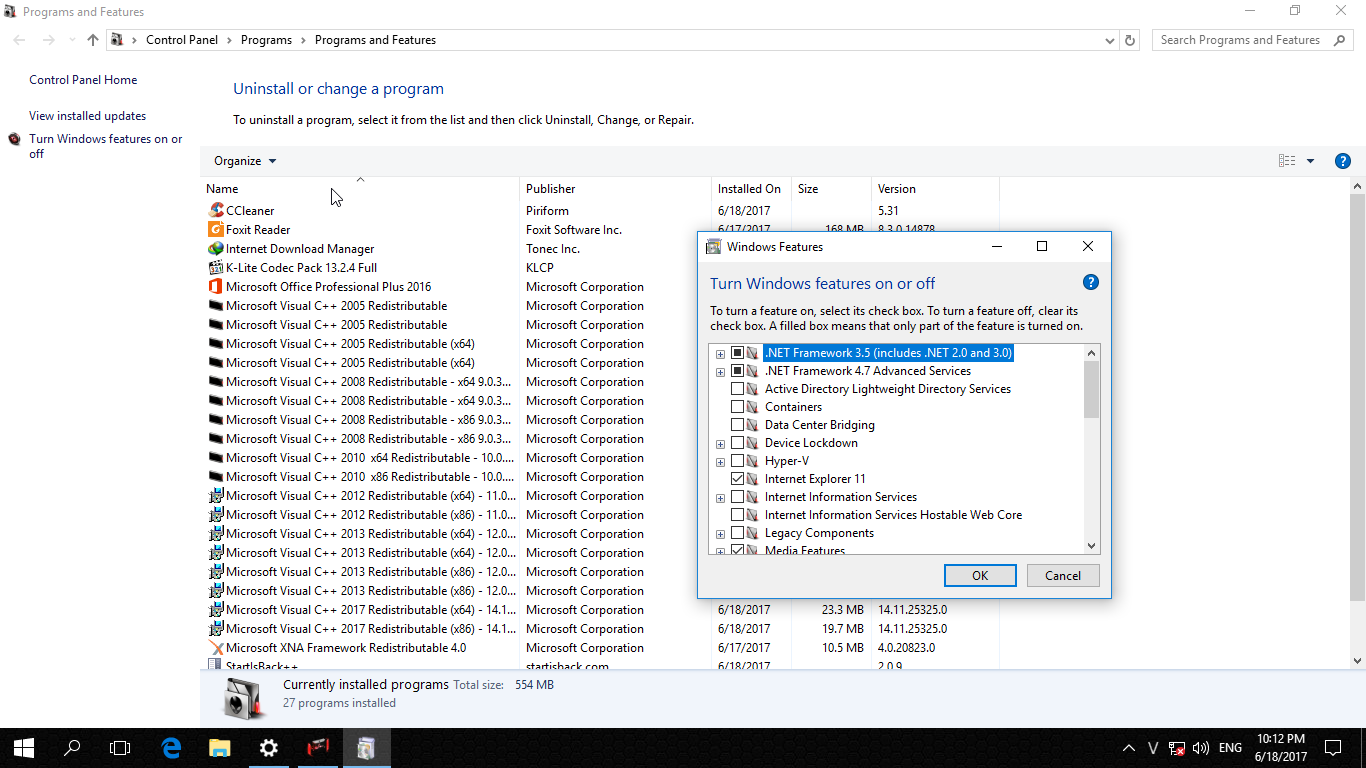Enable the Device Lockdown checkbox
Viewport: 1366px width, 768px height.
point(738,443)
